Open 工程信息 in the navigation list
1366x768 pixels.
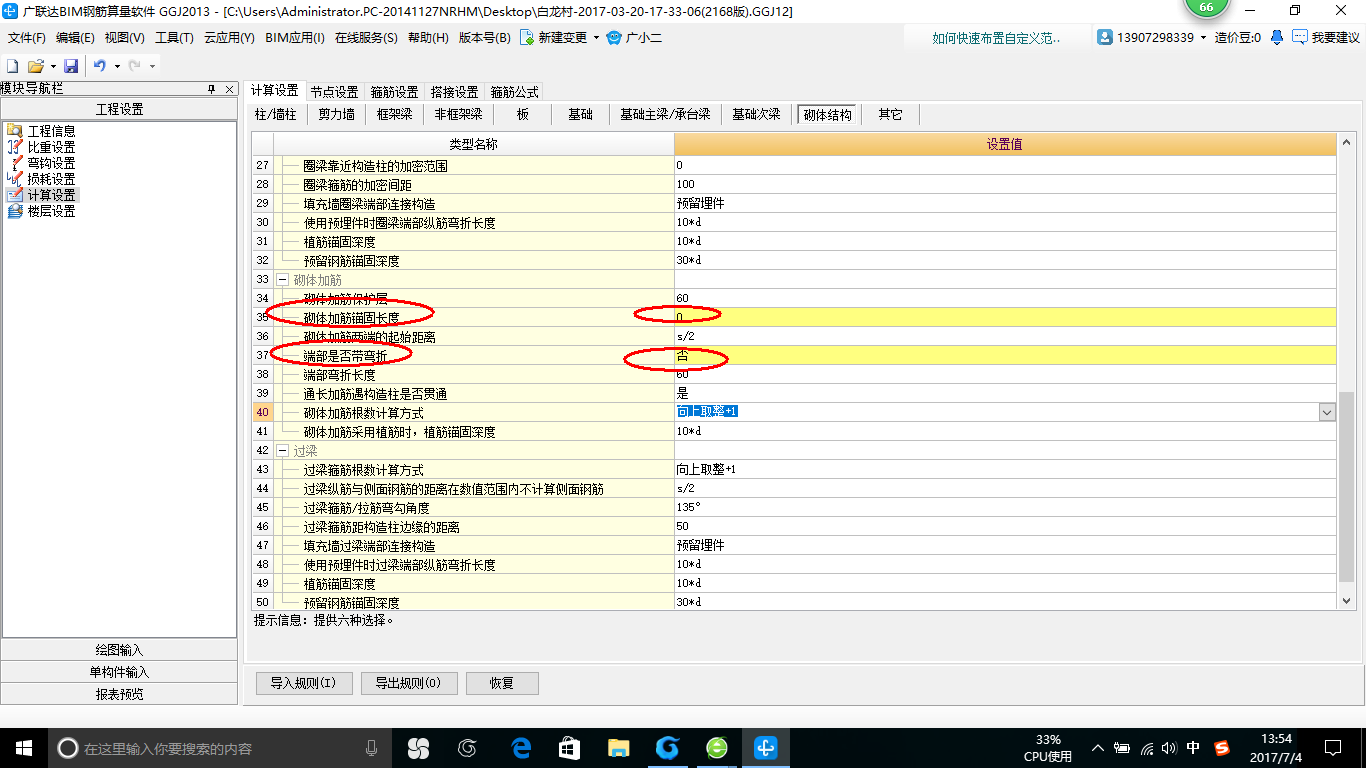pos(40,131)
